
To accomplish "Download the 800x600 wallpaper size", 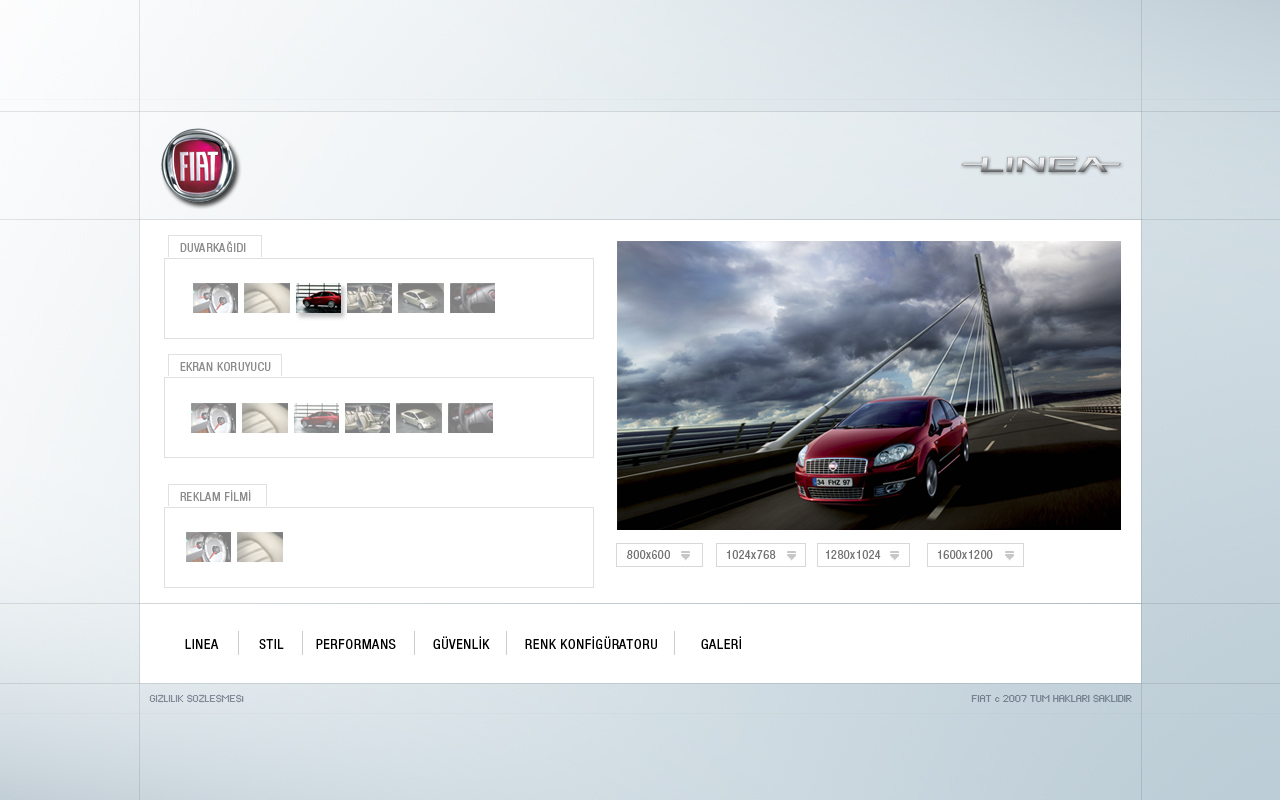I will pos(659,555).
